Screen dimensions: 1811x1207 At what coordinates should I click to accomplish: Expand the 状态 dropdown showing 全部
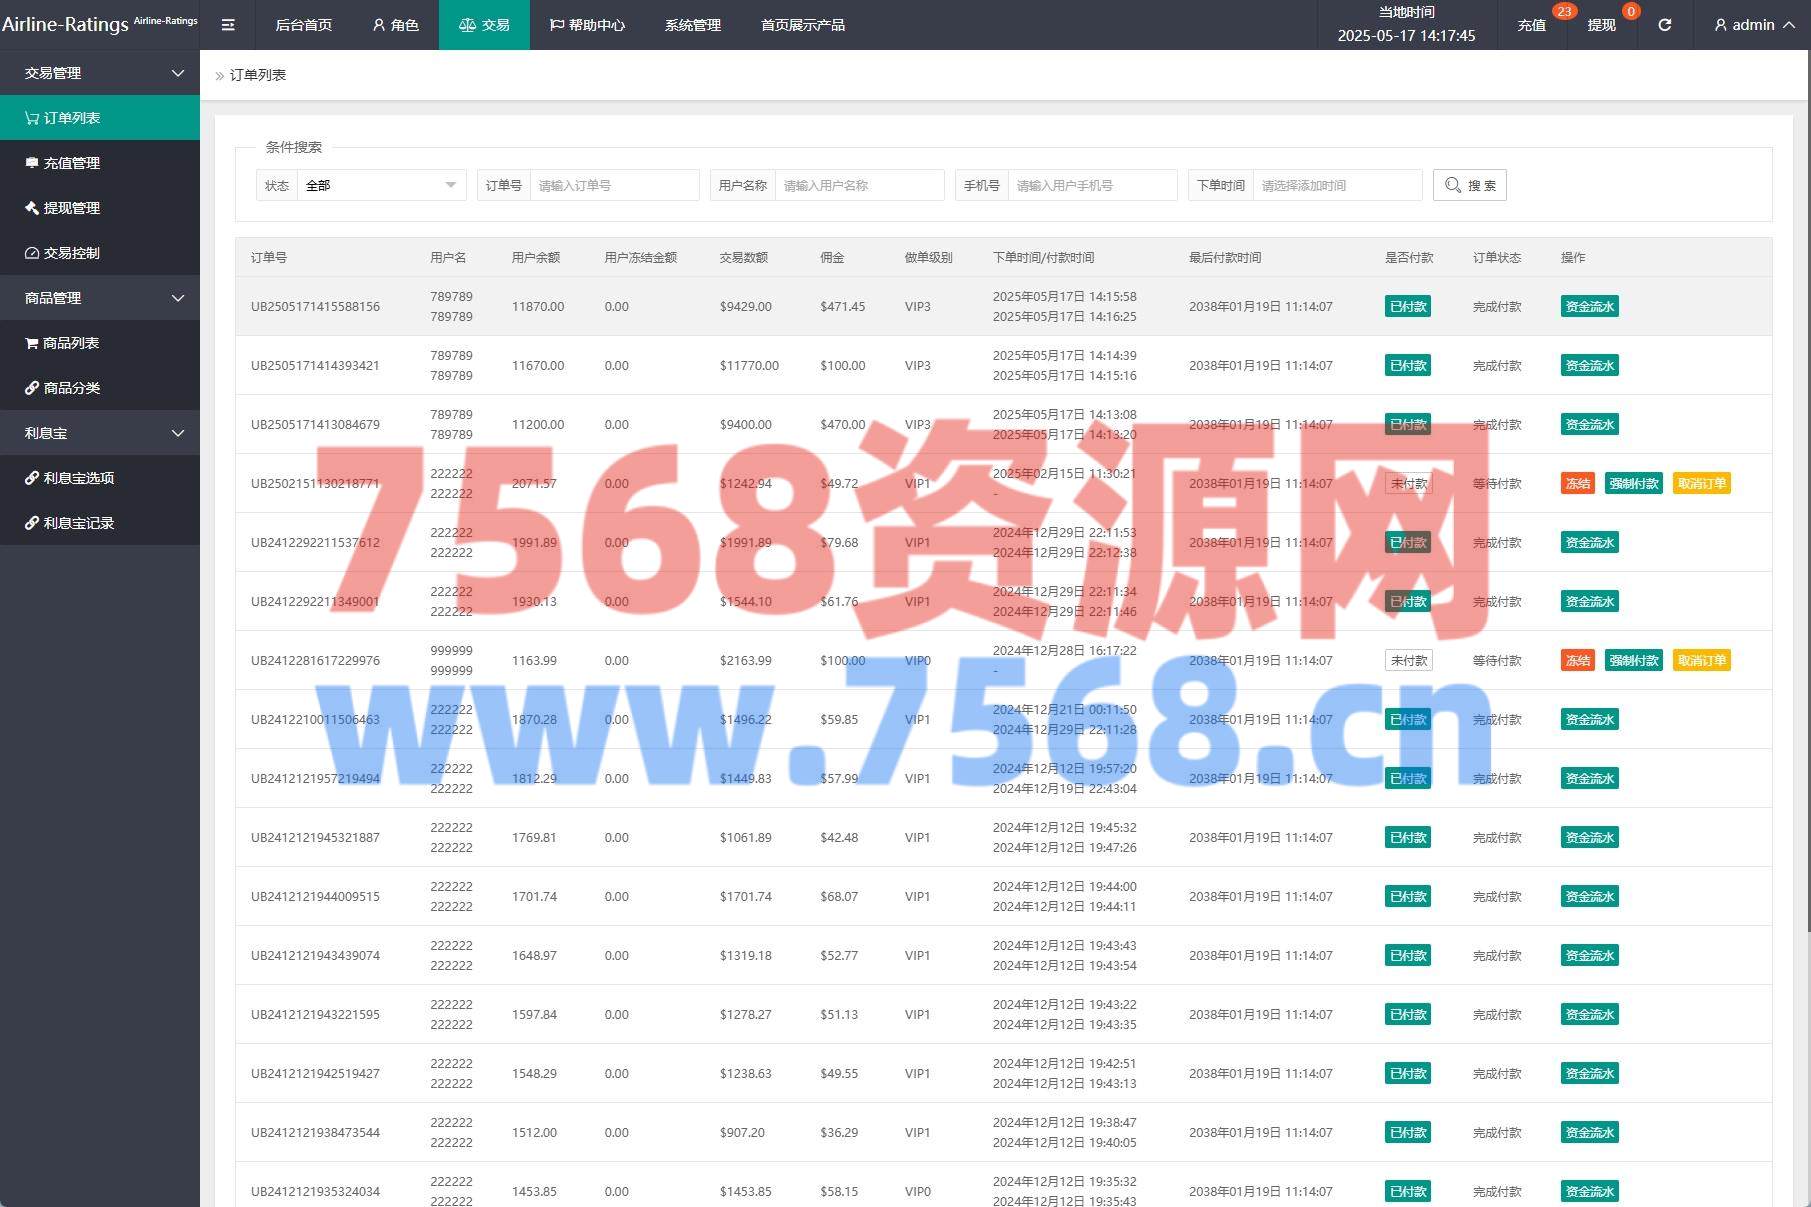click(381, 185)
